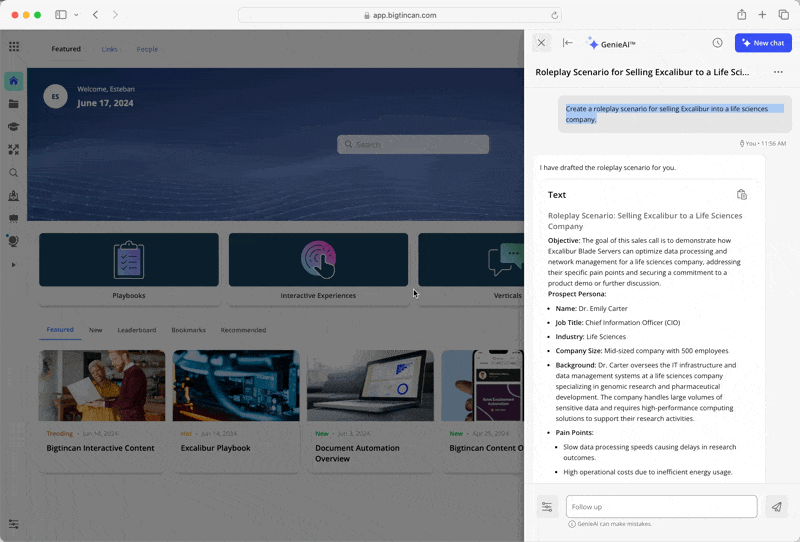Reload the page
Viewport: 800px width, 542px height.
coord(554,15)
